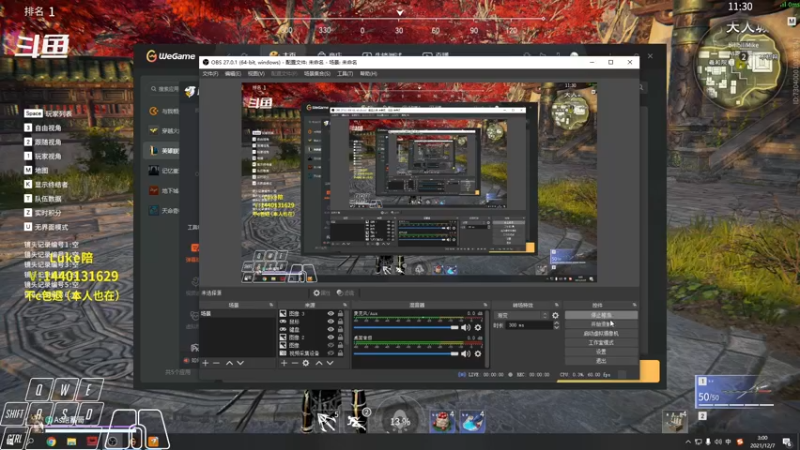The width and height of the screenshot is (800, 450).
Task: Hide the 图像 3 source using its eye
Action: click(x=331, y=314)
